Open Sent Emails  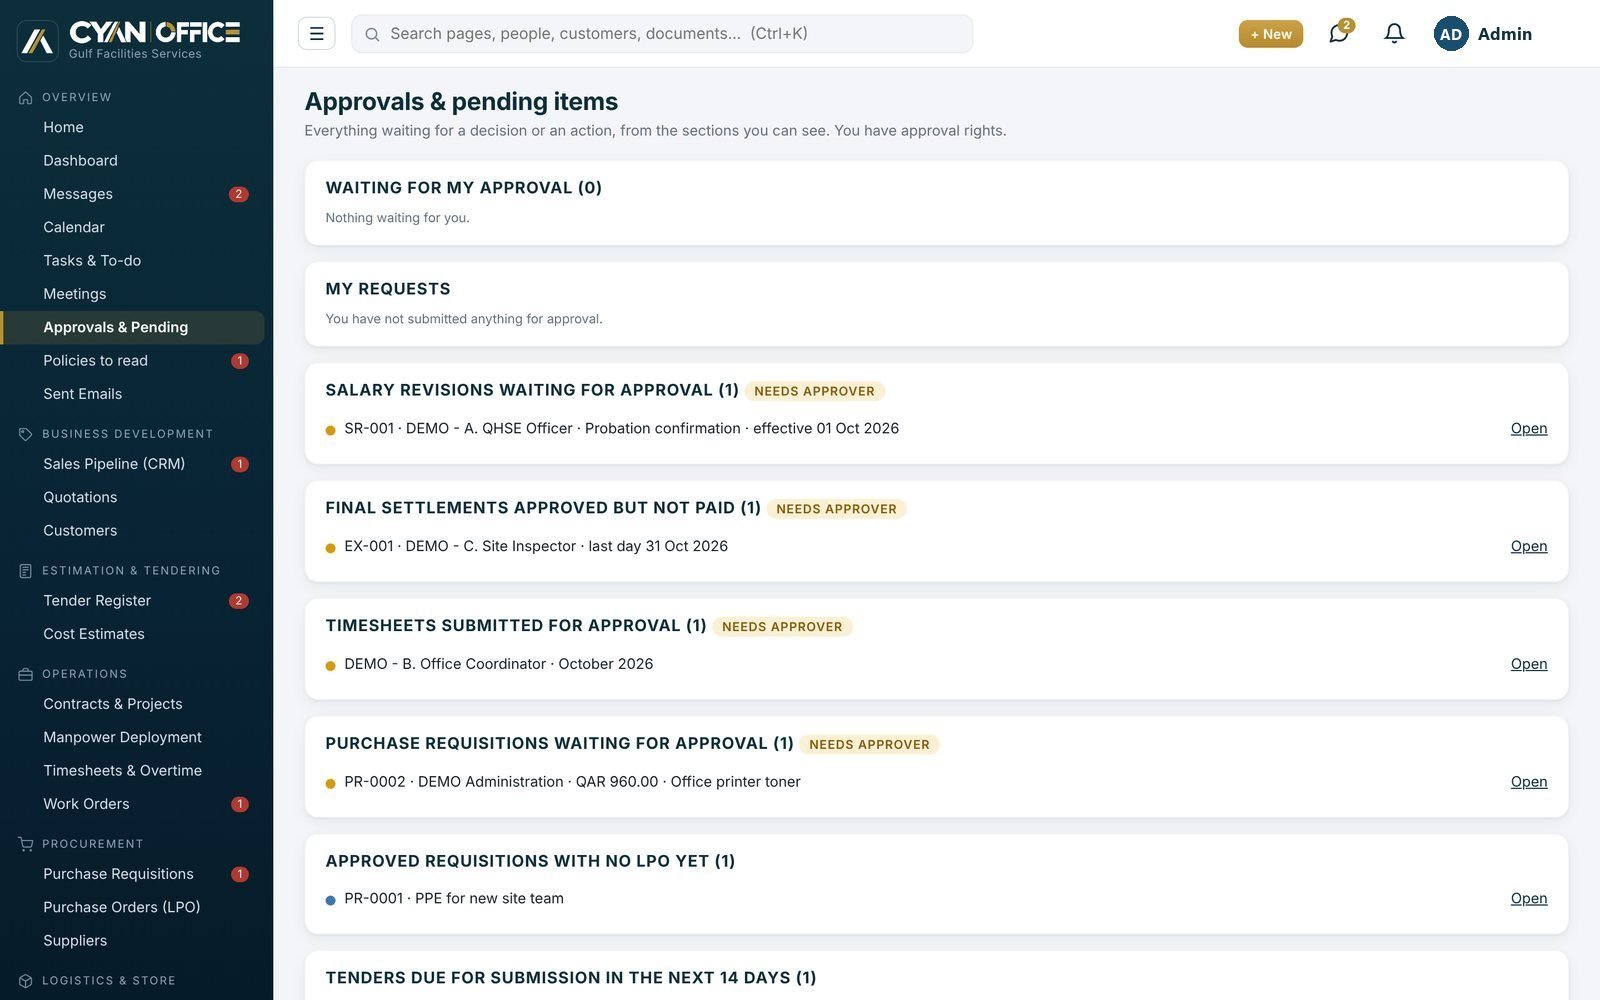coord(132,394)
